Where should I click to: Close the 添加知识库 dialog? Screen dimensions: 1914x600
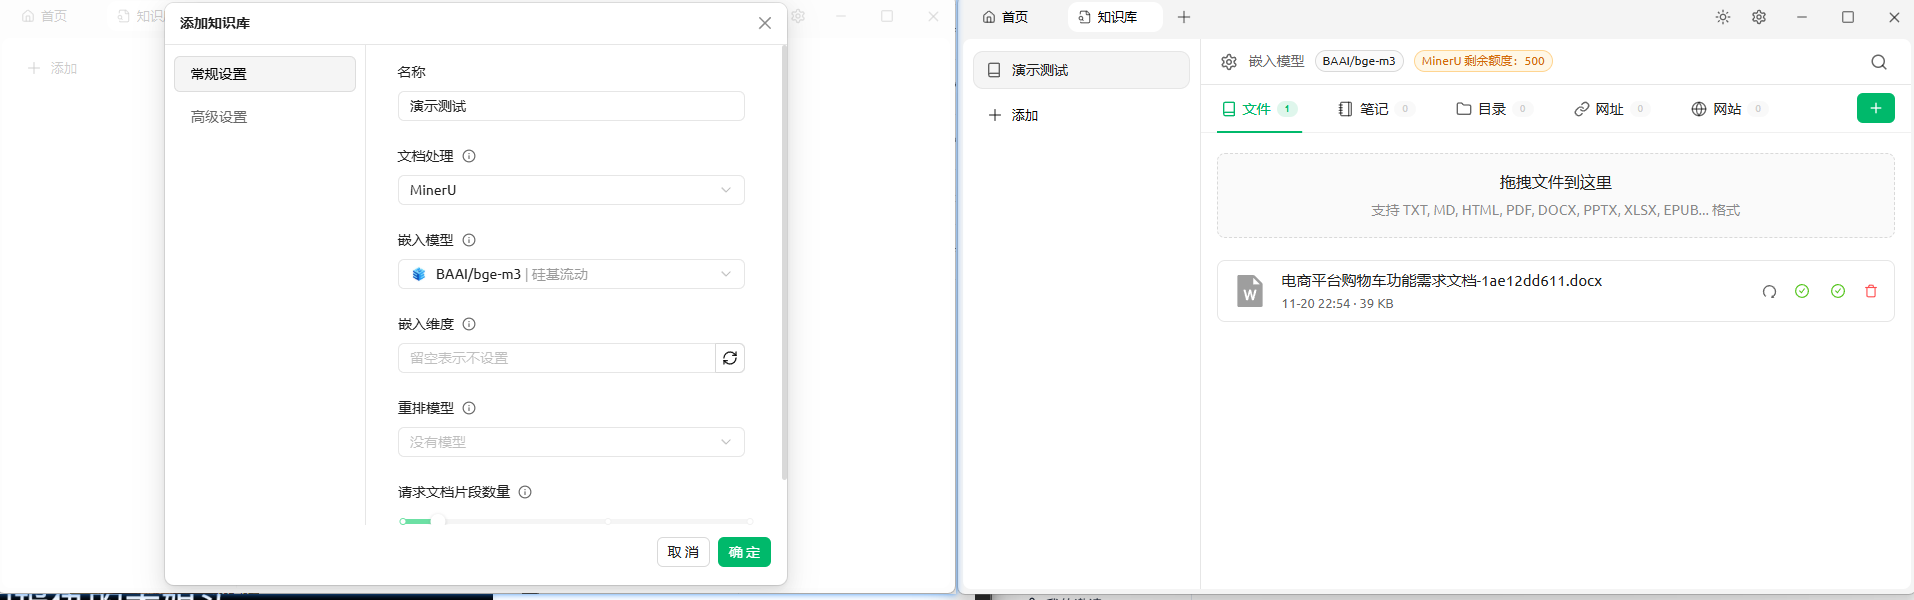point(765,23)
